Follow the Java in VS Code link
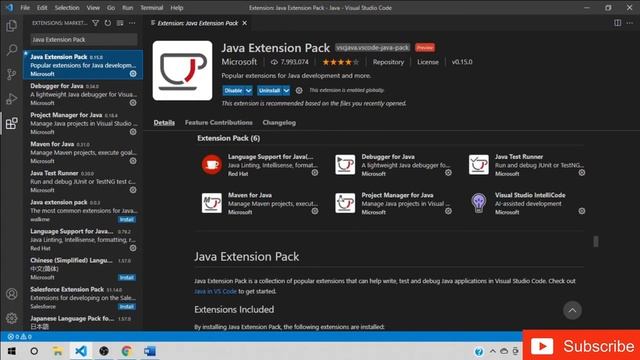 point(215,291)
